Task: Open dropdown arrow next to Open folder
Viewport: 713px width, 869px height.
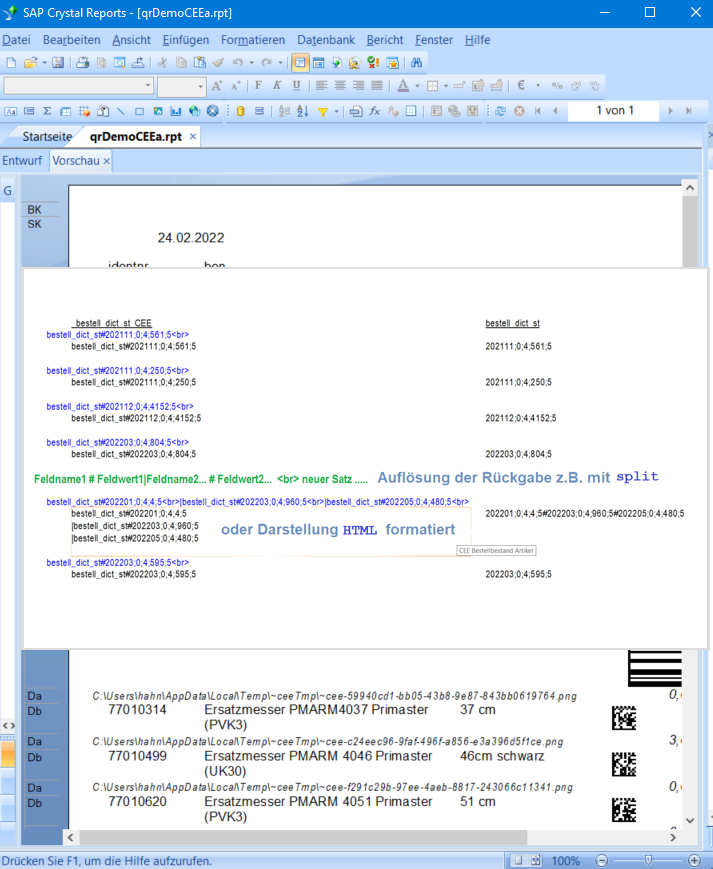Action: [44, 63]
